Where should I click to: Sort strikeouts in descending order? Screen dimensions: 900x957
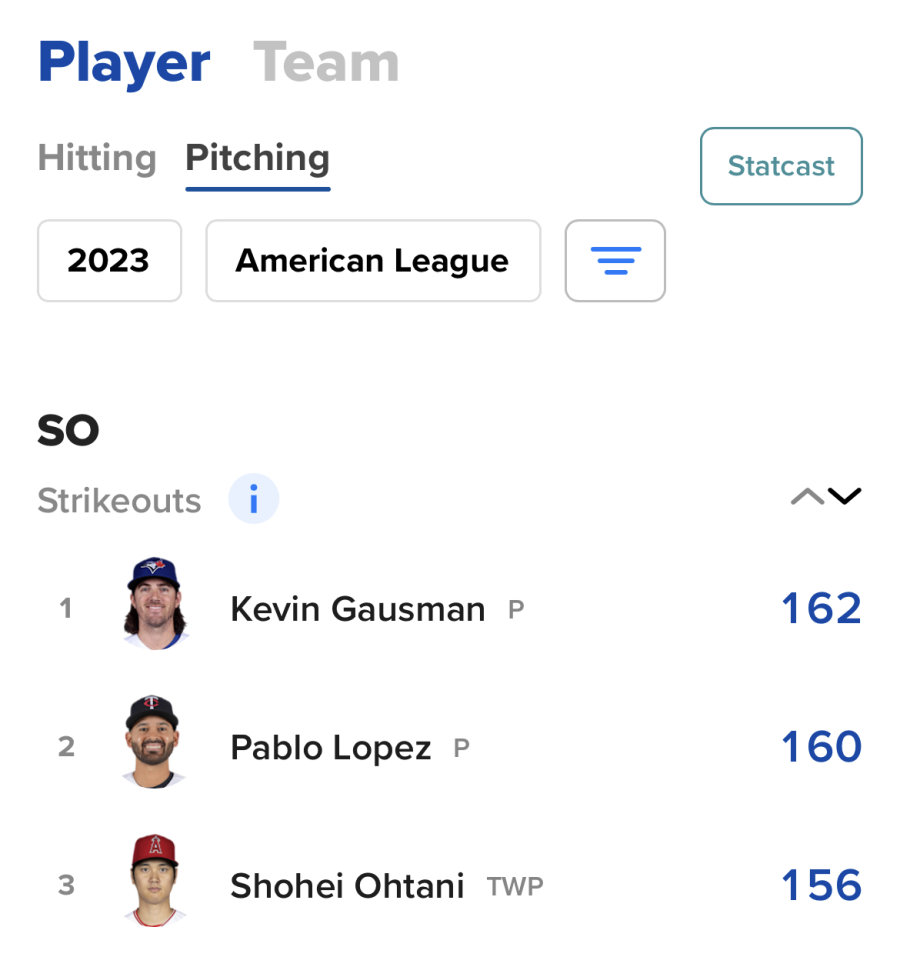(845, 497)
